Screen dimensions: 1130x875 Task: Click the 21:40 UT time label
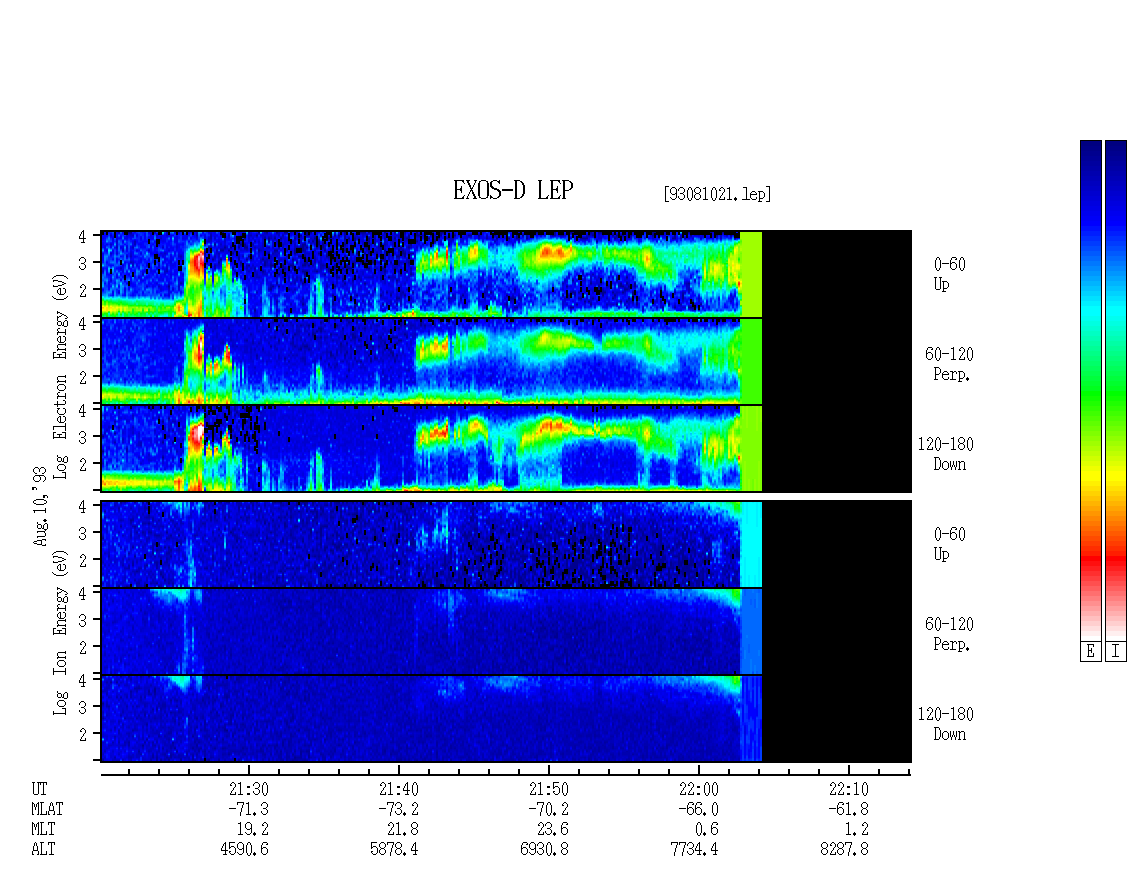coord(399,789)
